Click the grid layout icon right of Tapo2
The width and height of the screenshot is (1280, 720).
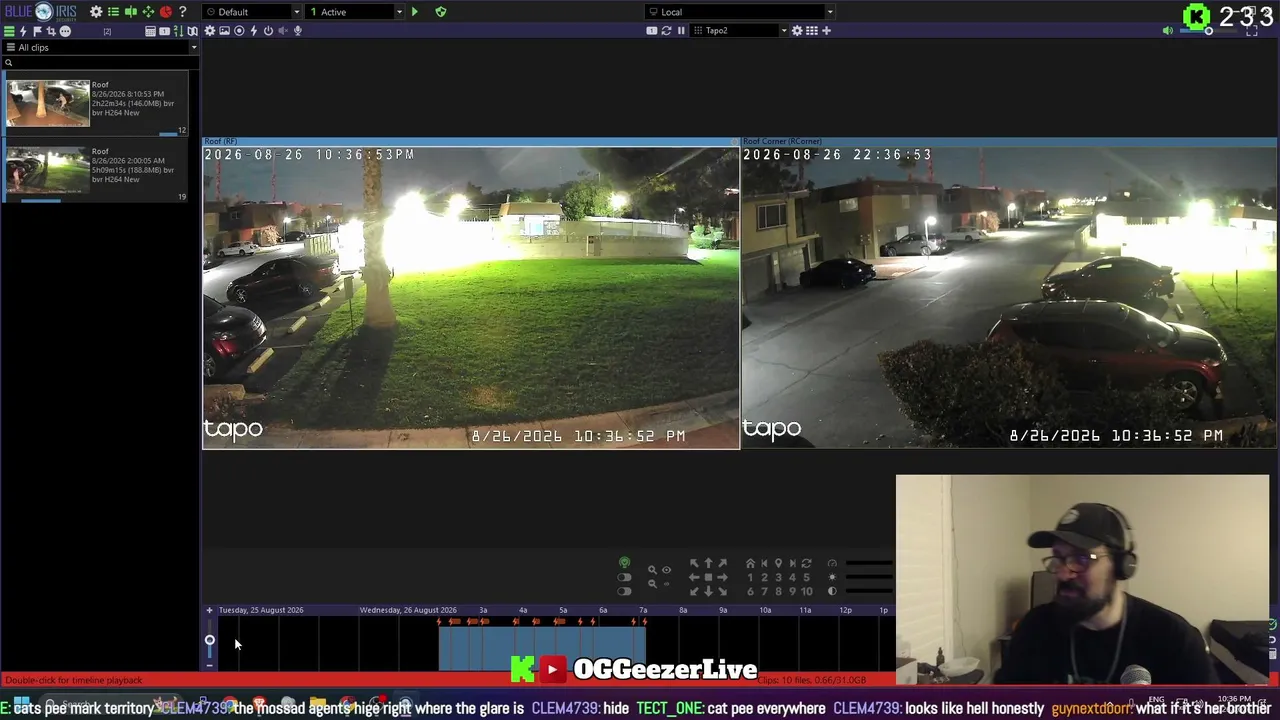click(812, 31)
